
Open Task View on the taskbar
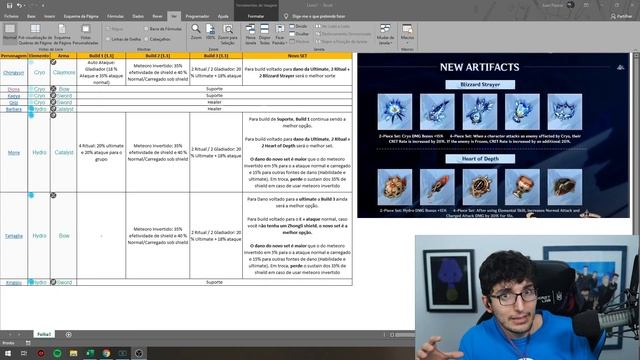coord(24,353)
